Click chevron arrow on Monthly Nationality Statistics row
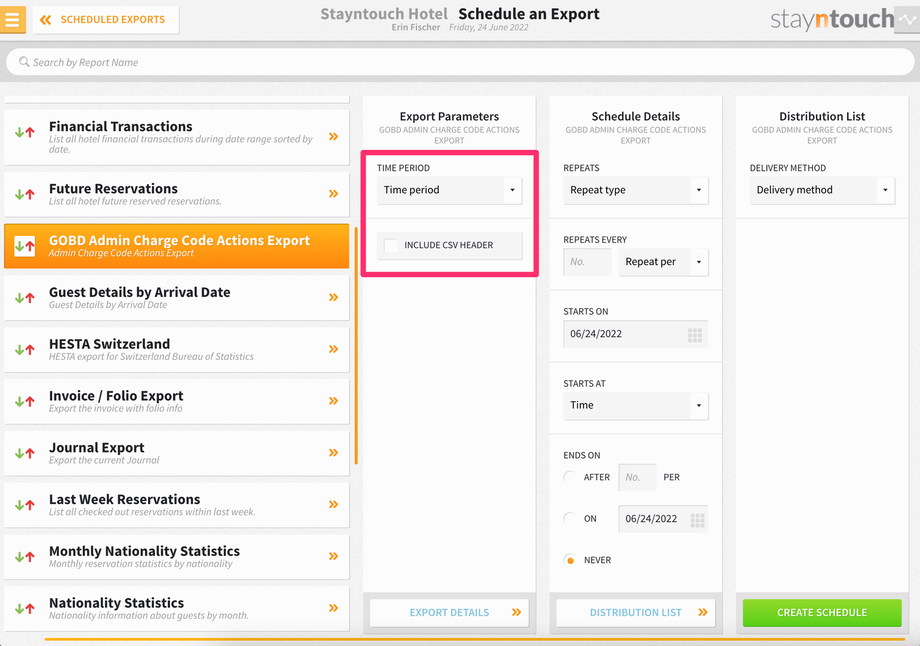This screenshot has height=646, width=920. [333, 556]
